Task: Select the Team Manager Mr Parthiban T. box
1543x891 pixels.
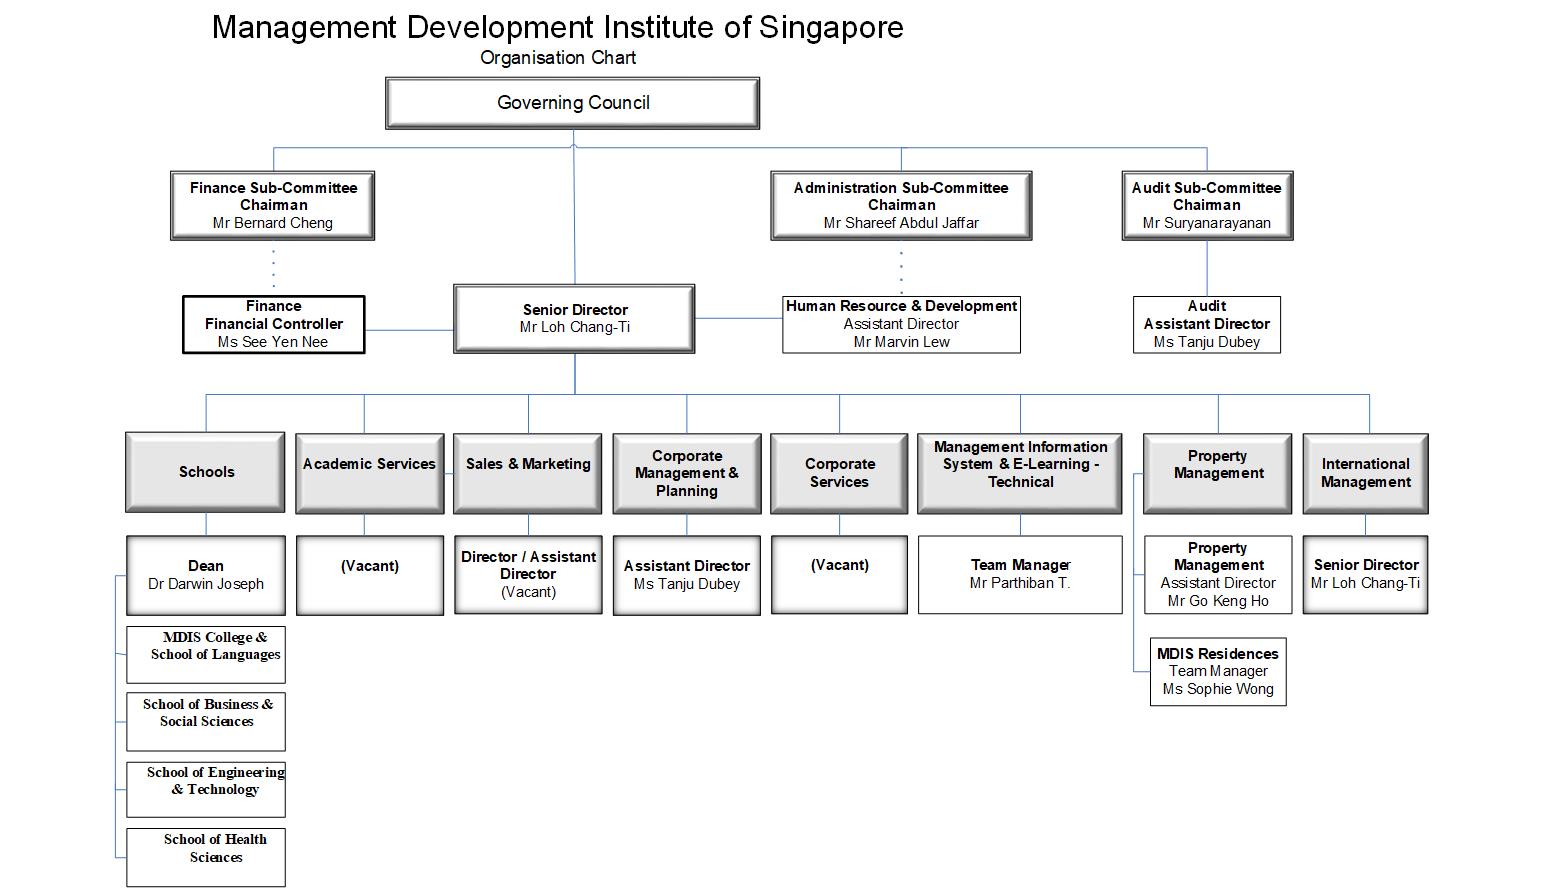Action: (1020, 574)
